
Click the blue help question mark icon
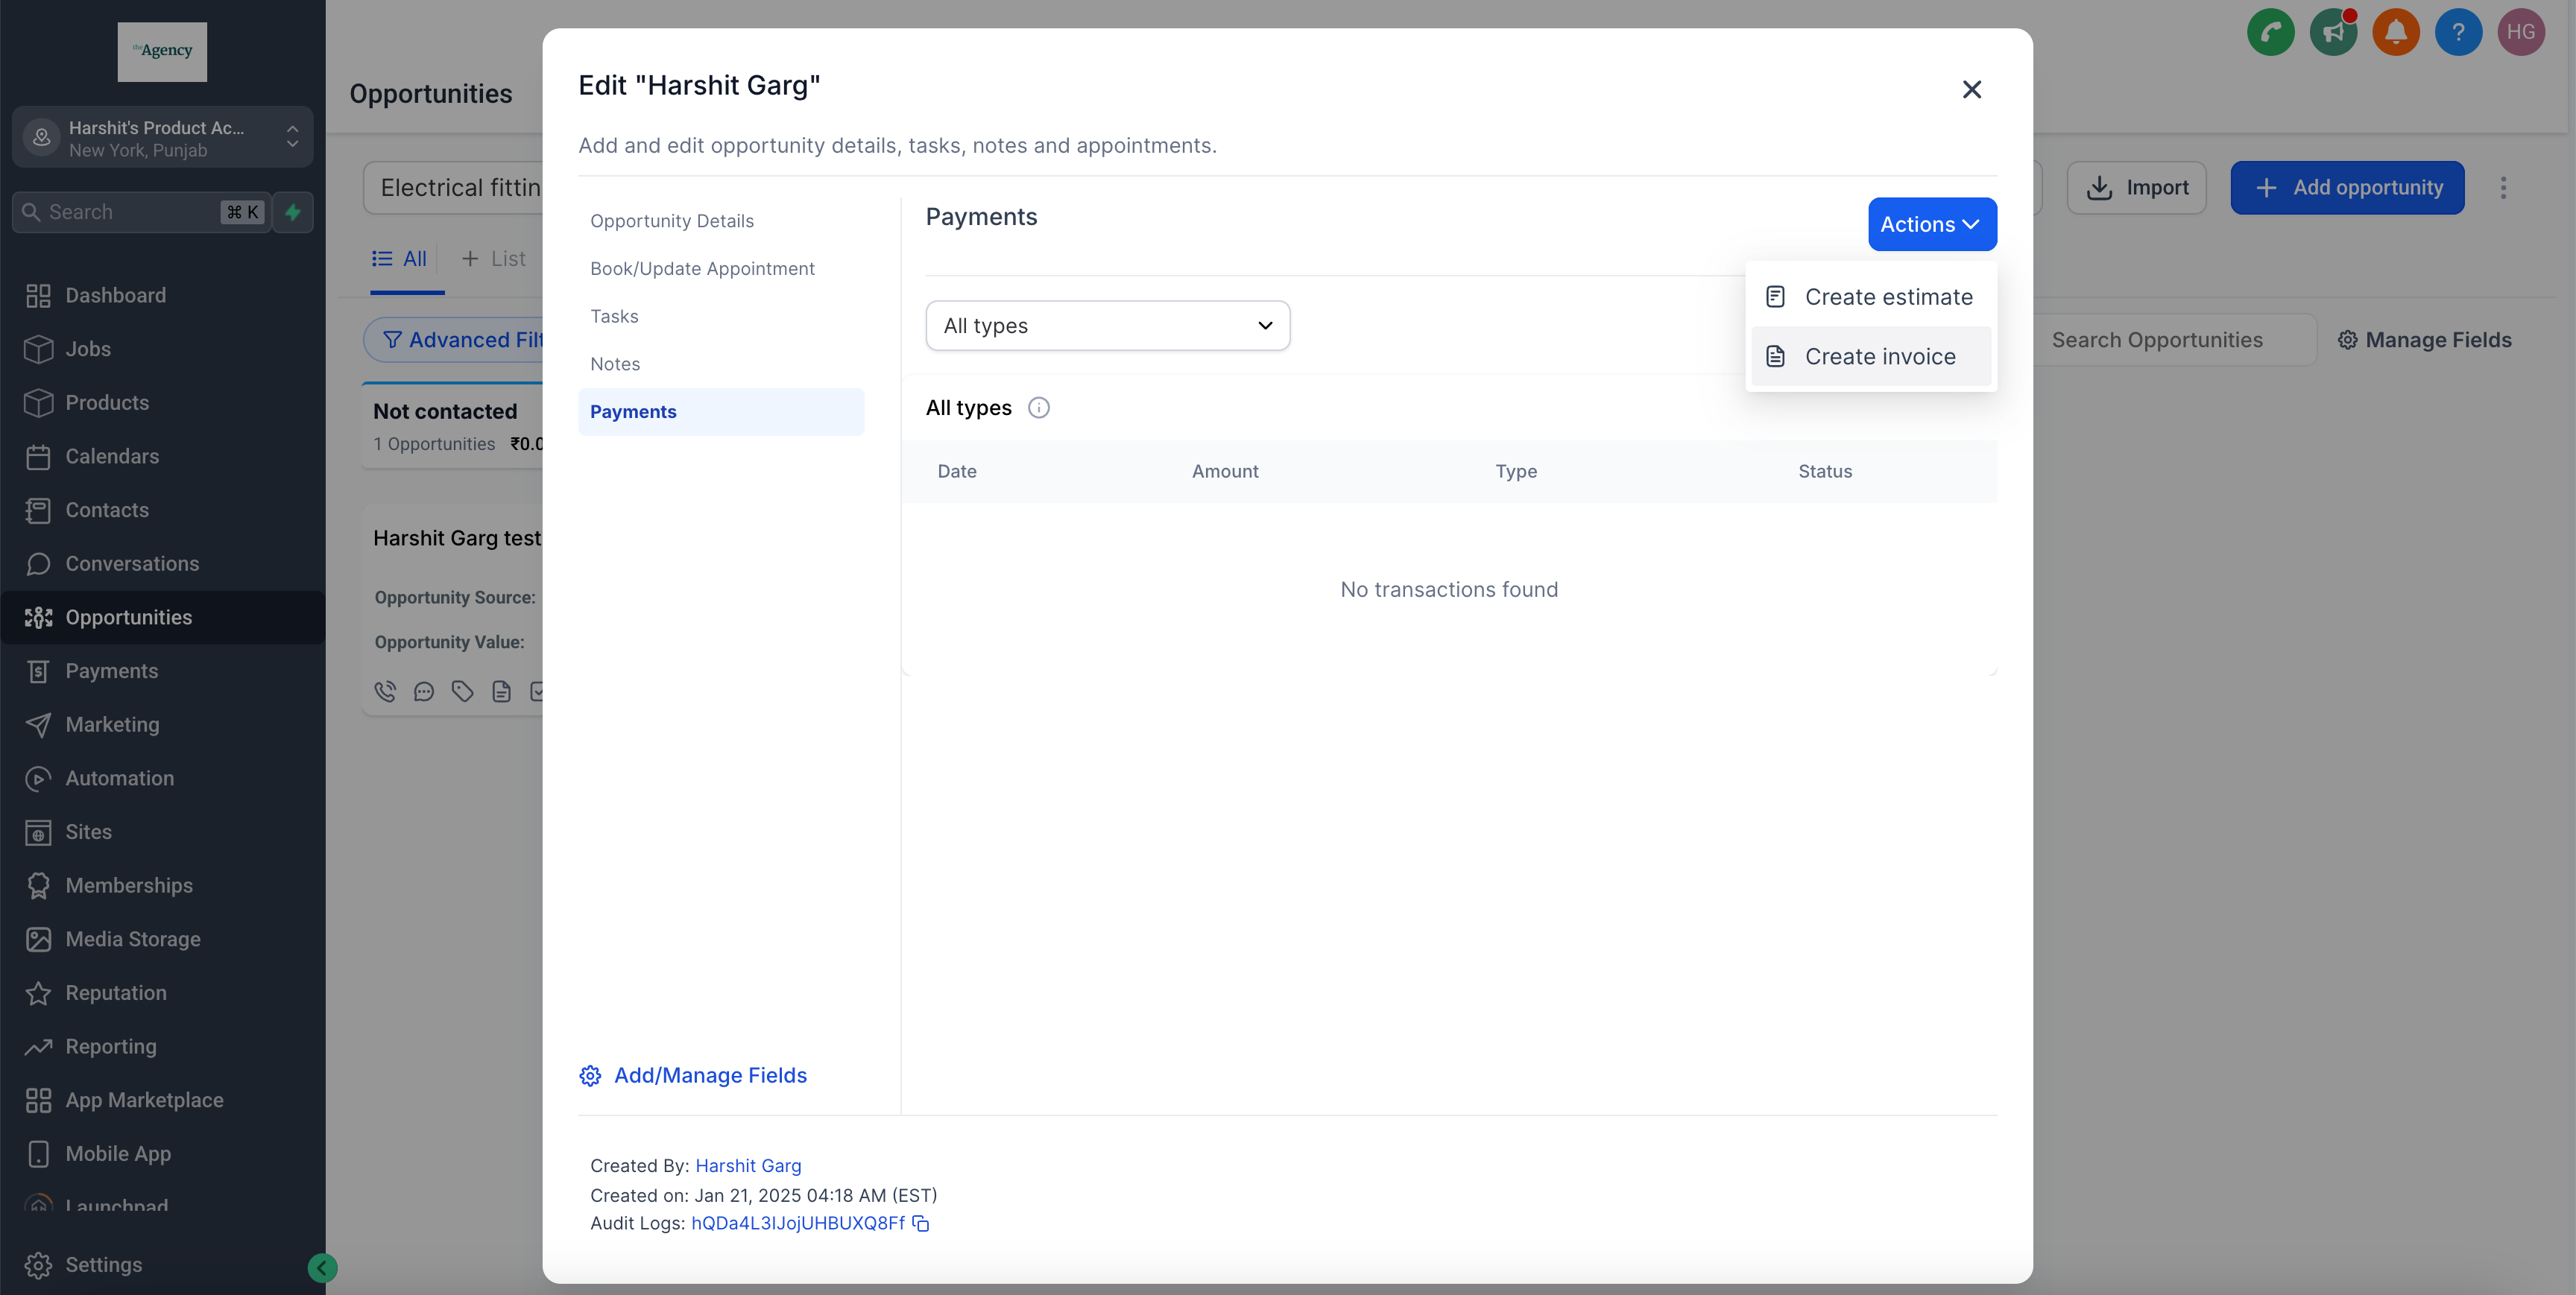pos(2458,32)
